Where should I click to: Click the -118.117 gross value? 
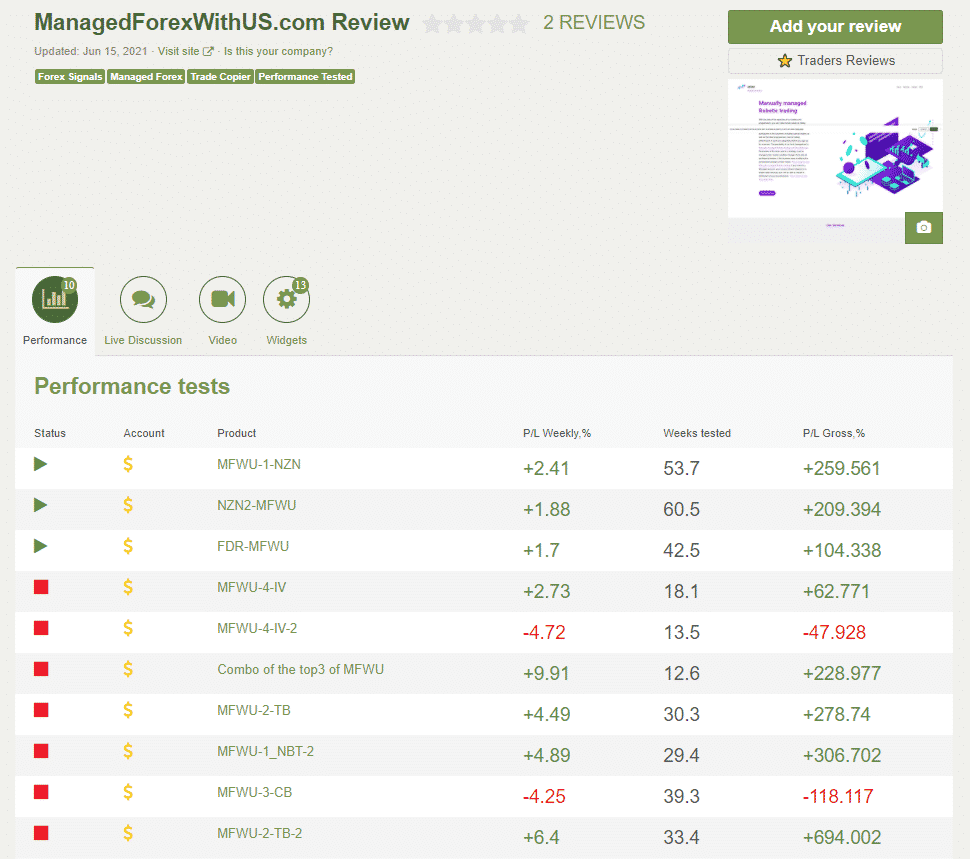(838, 796)
